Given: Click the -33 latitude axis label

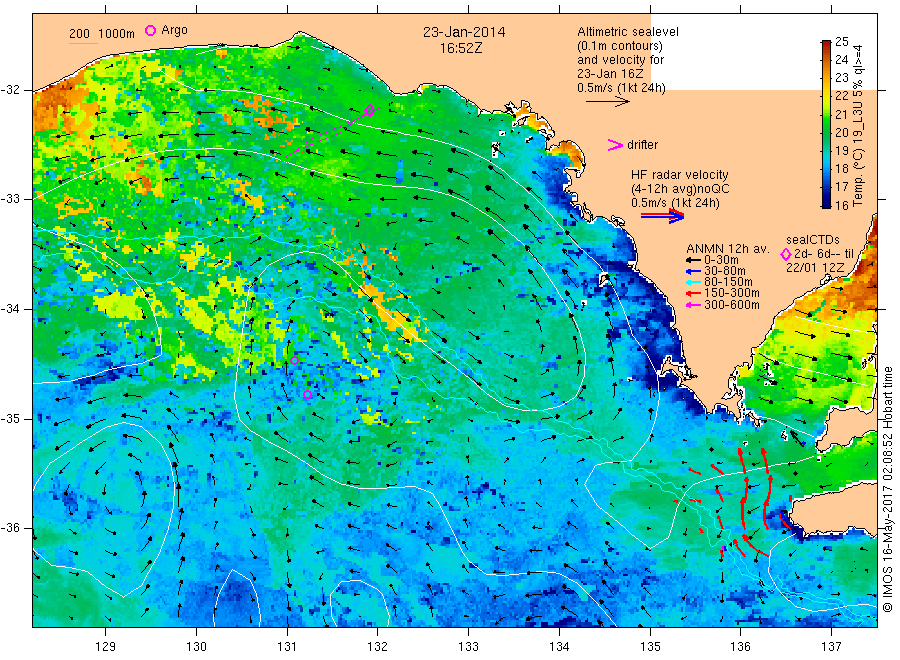Looking at the screenshot, I should coord(10,199).
